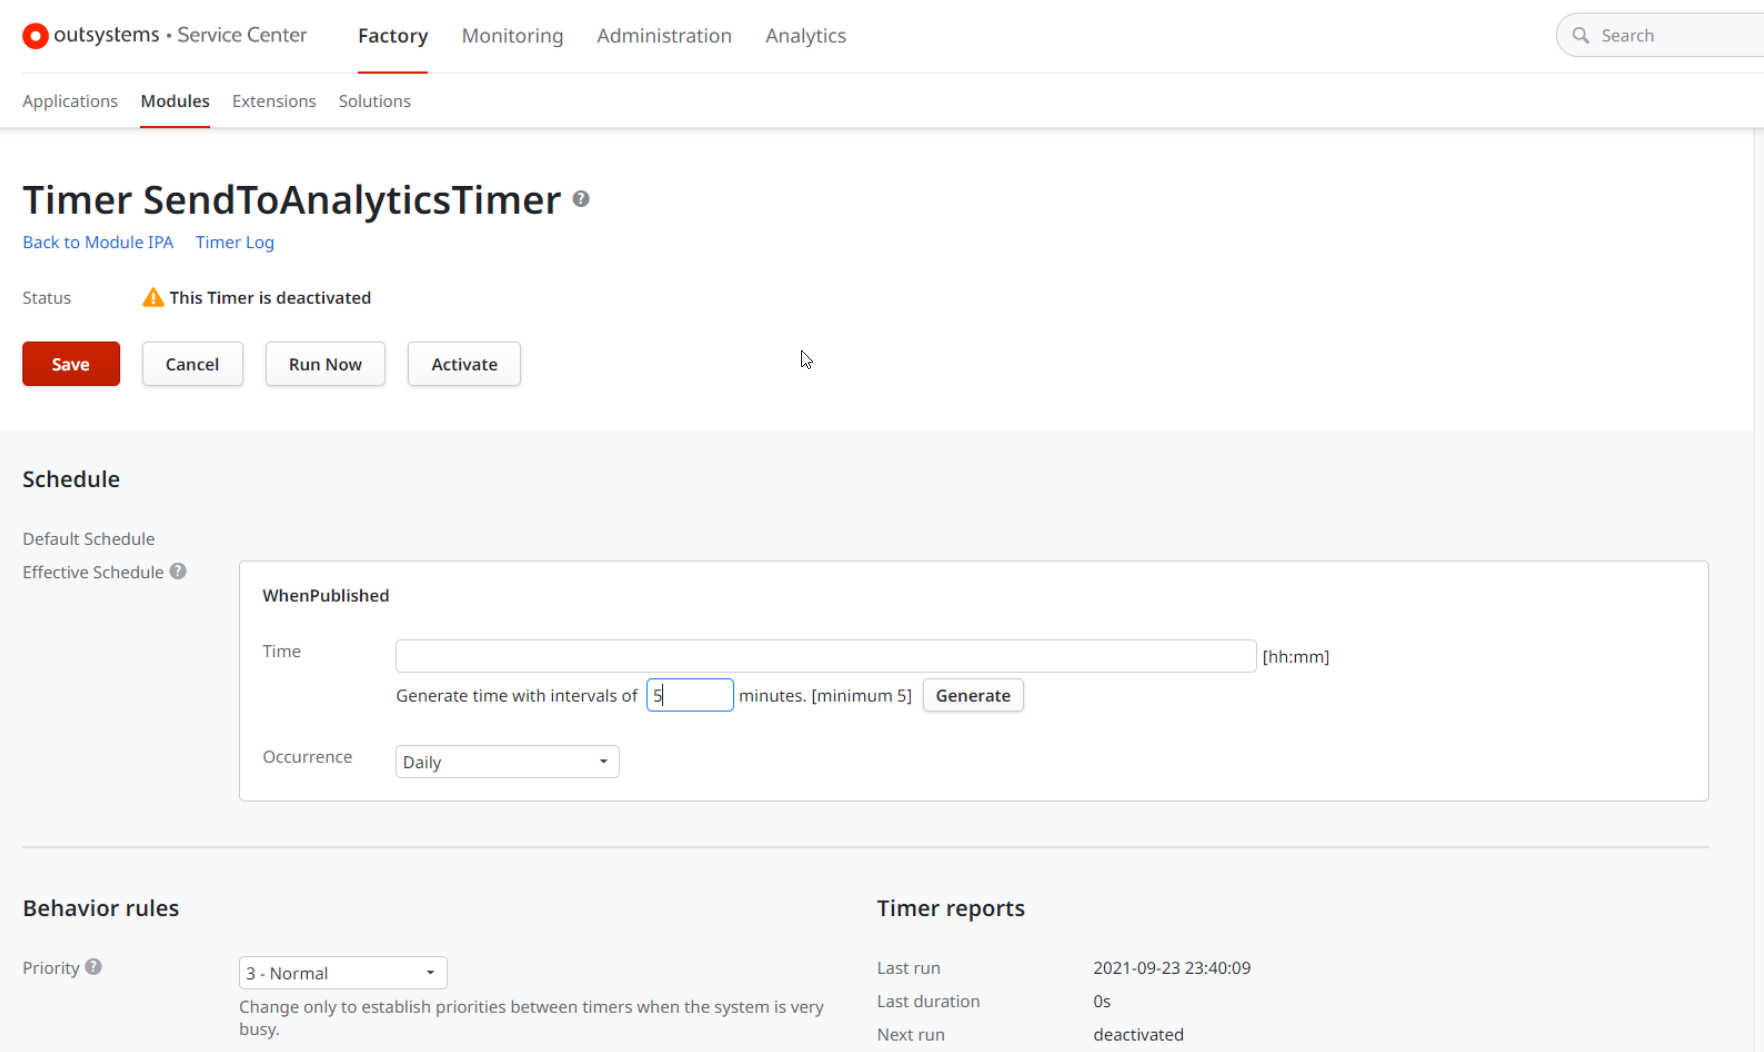
Task: Switch to the Solutions sub-tab
Action: click(375, 101)
